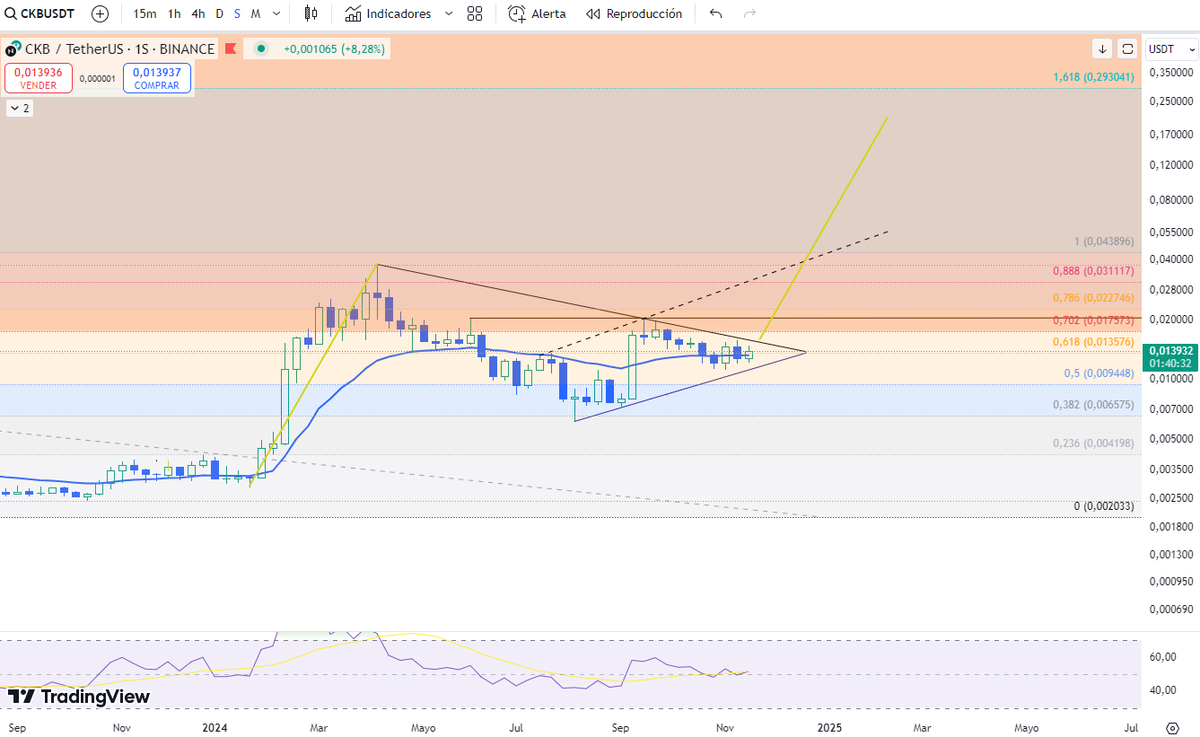Click the green market status dot
The width and height of the screenshot is (1200, 737).
(261, 48)
